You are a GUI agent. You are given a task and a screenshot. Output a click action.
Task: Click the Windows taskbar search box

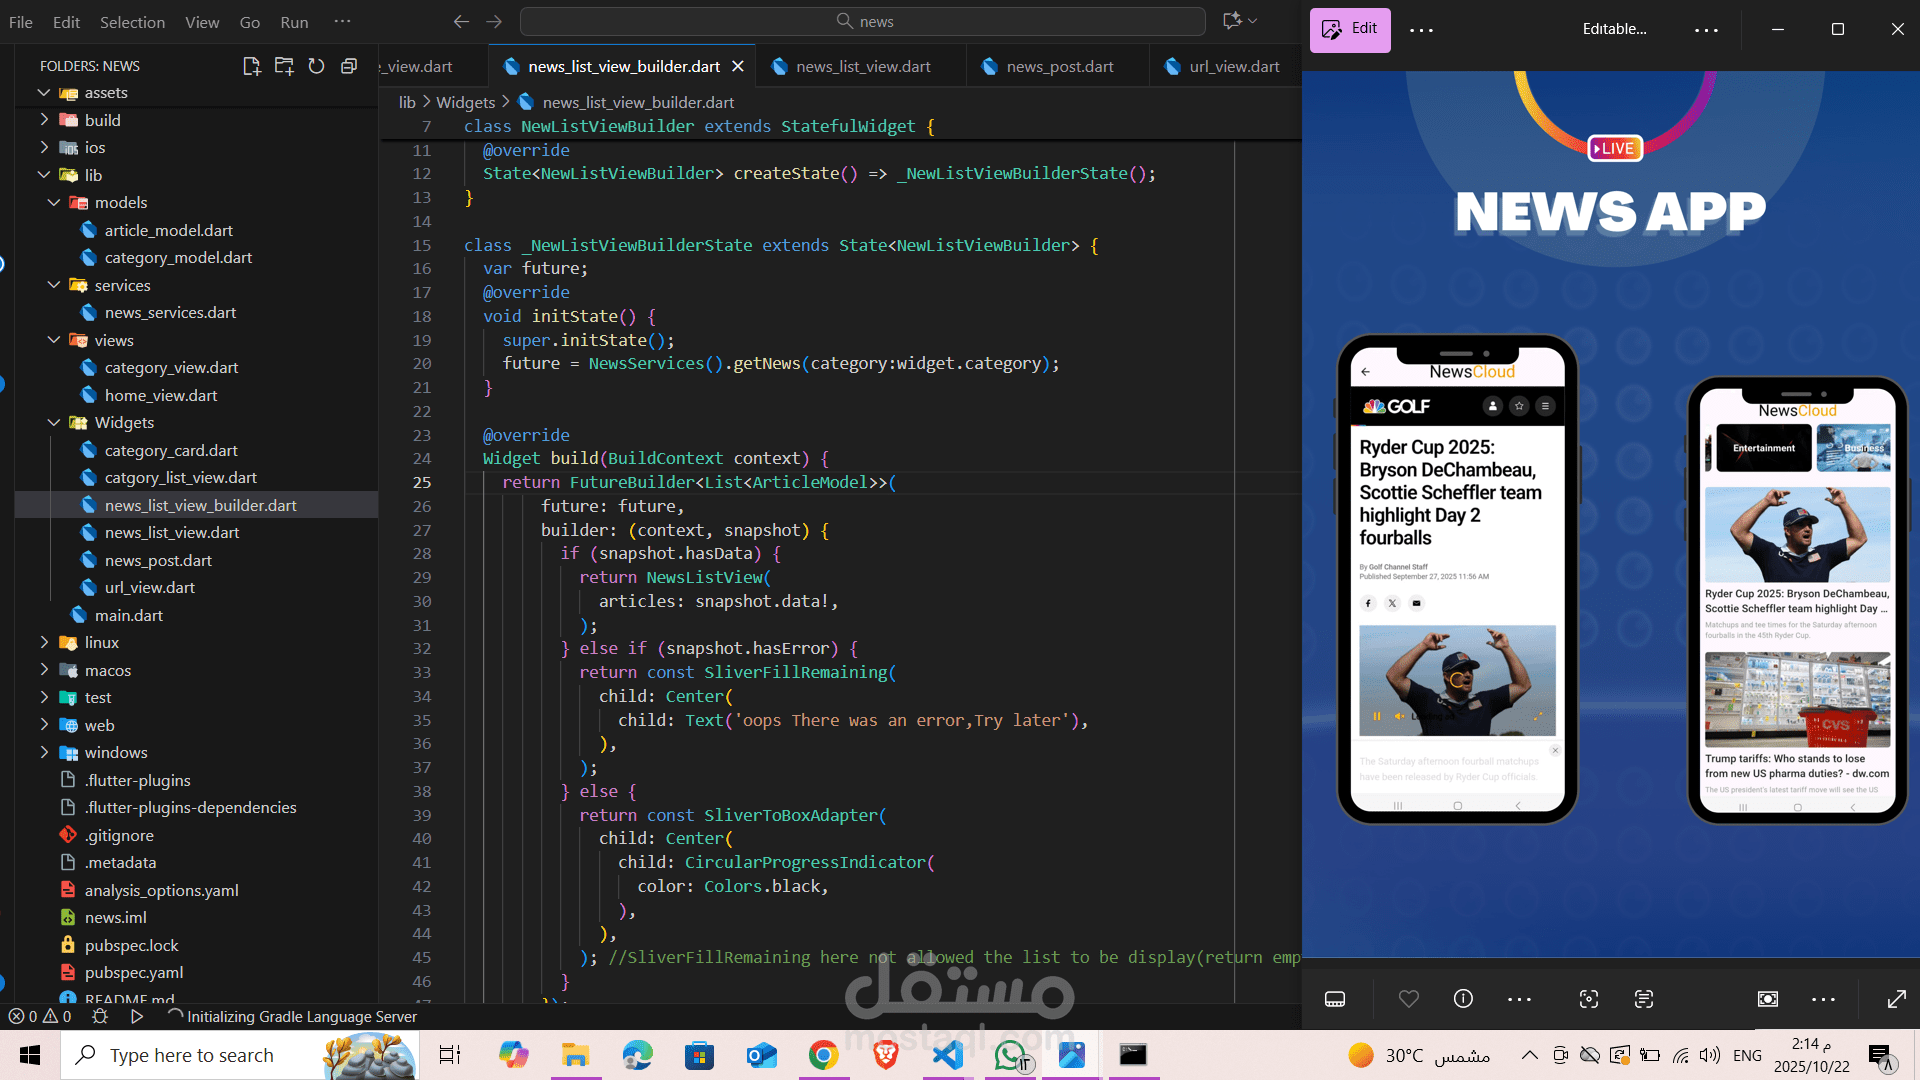pos(240,1055)
